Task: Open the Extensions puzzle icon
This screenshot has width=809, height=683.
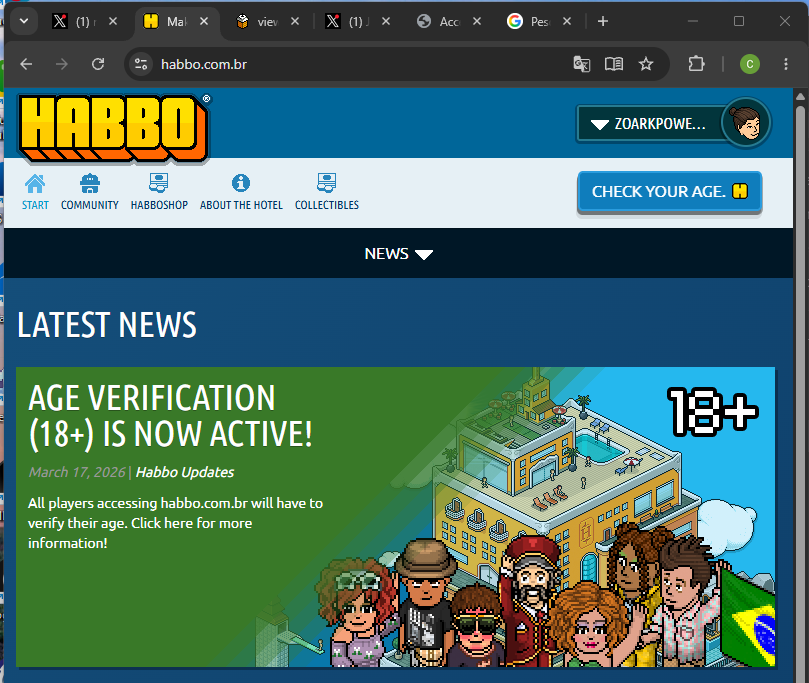Action: tap(696, 64)
